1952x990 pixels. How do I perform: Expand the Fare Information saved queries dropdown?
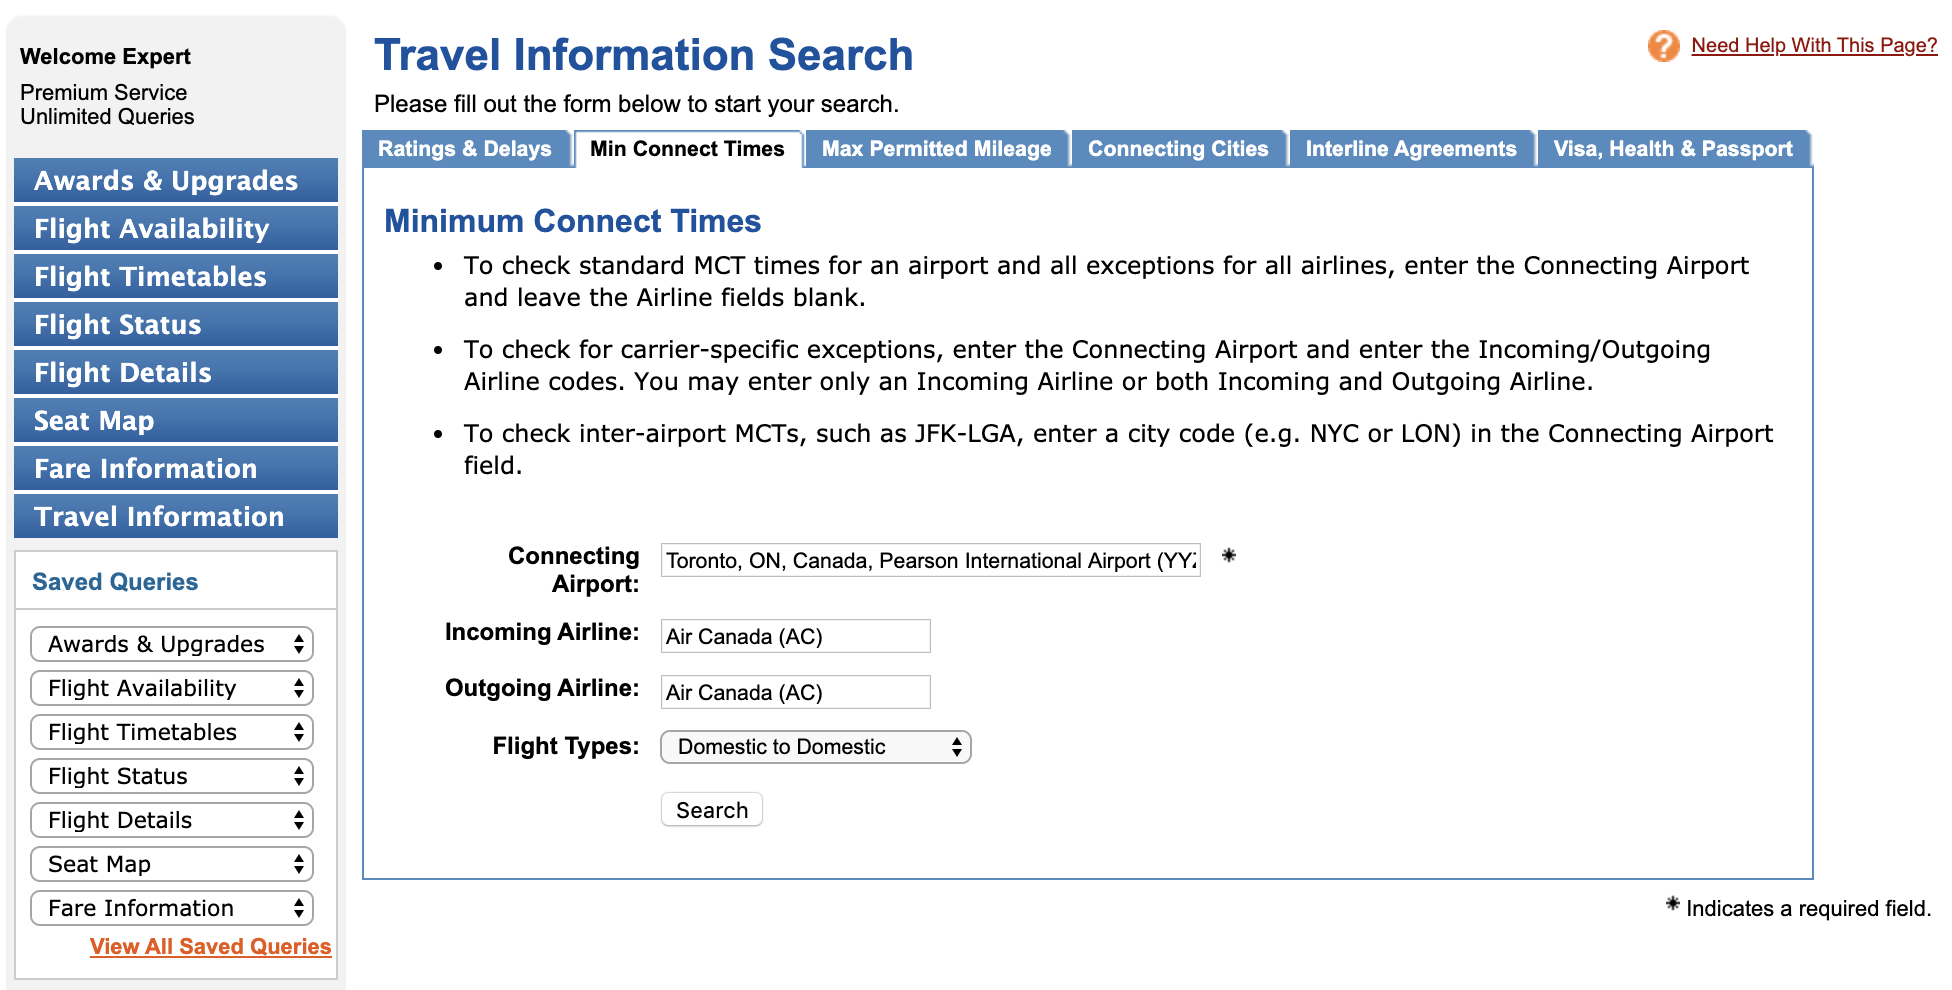coord(172,908)
